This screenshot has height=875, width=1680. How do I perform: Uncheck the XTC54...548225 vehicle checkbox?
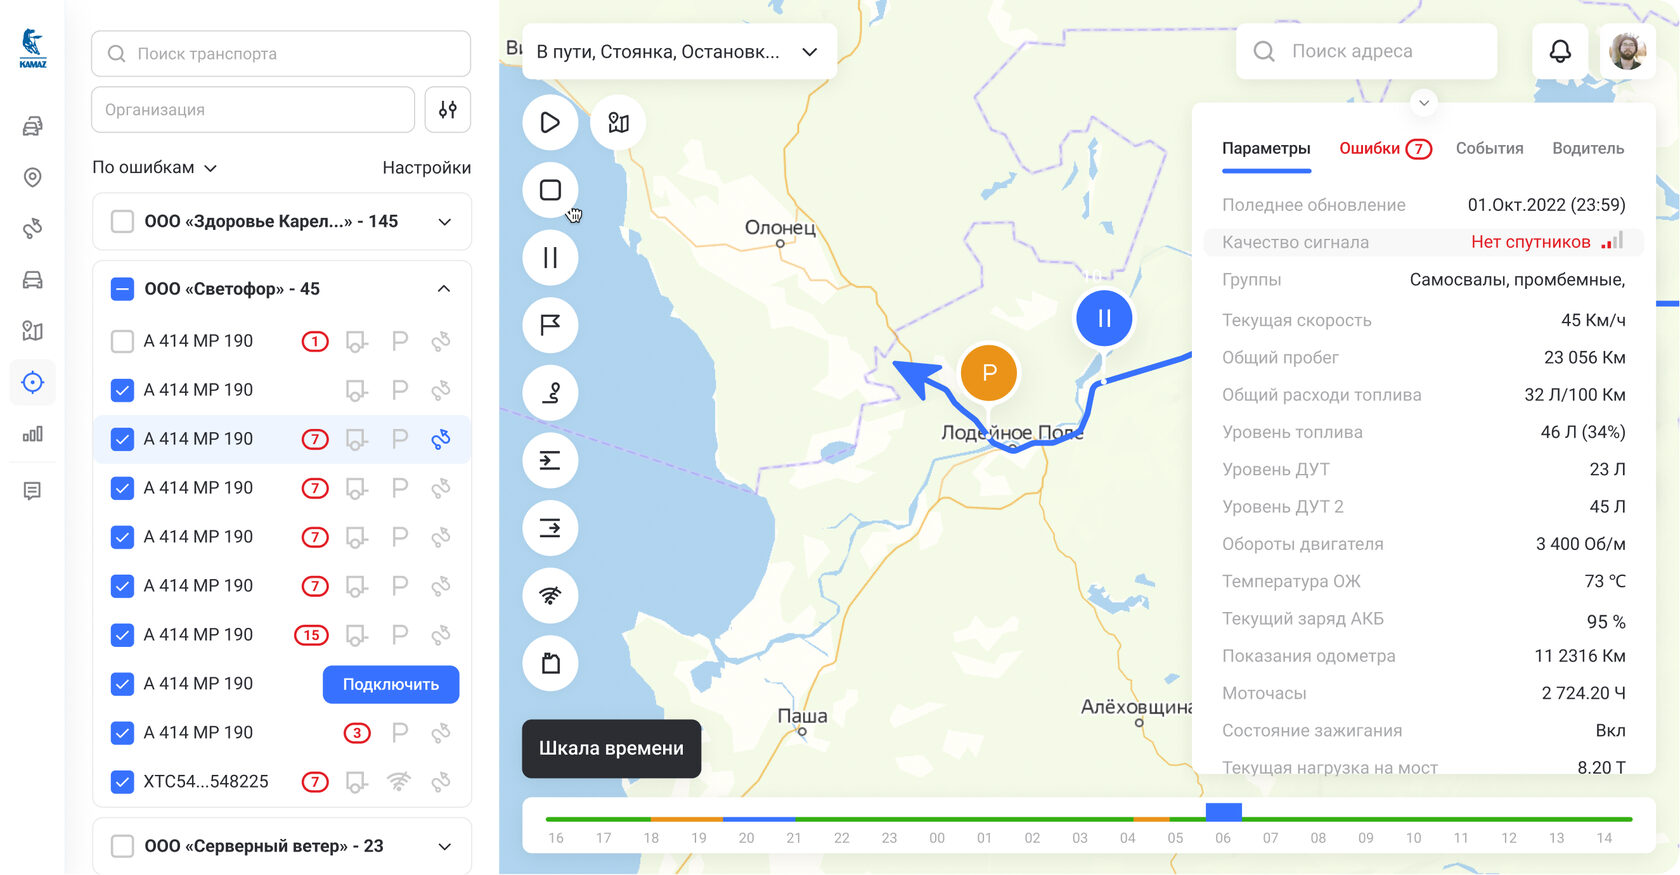(x=122, y=782)
